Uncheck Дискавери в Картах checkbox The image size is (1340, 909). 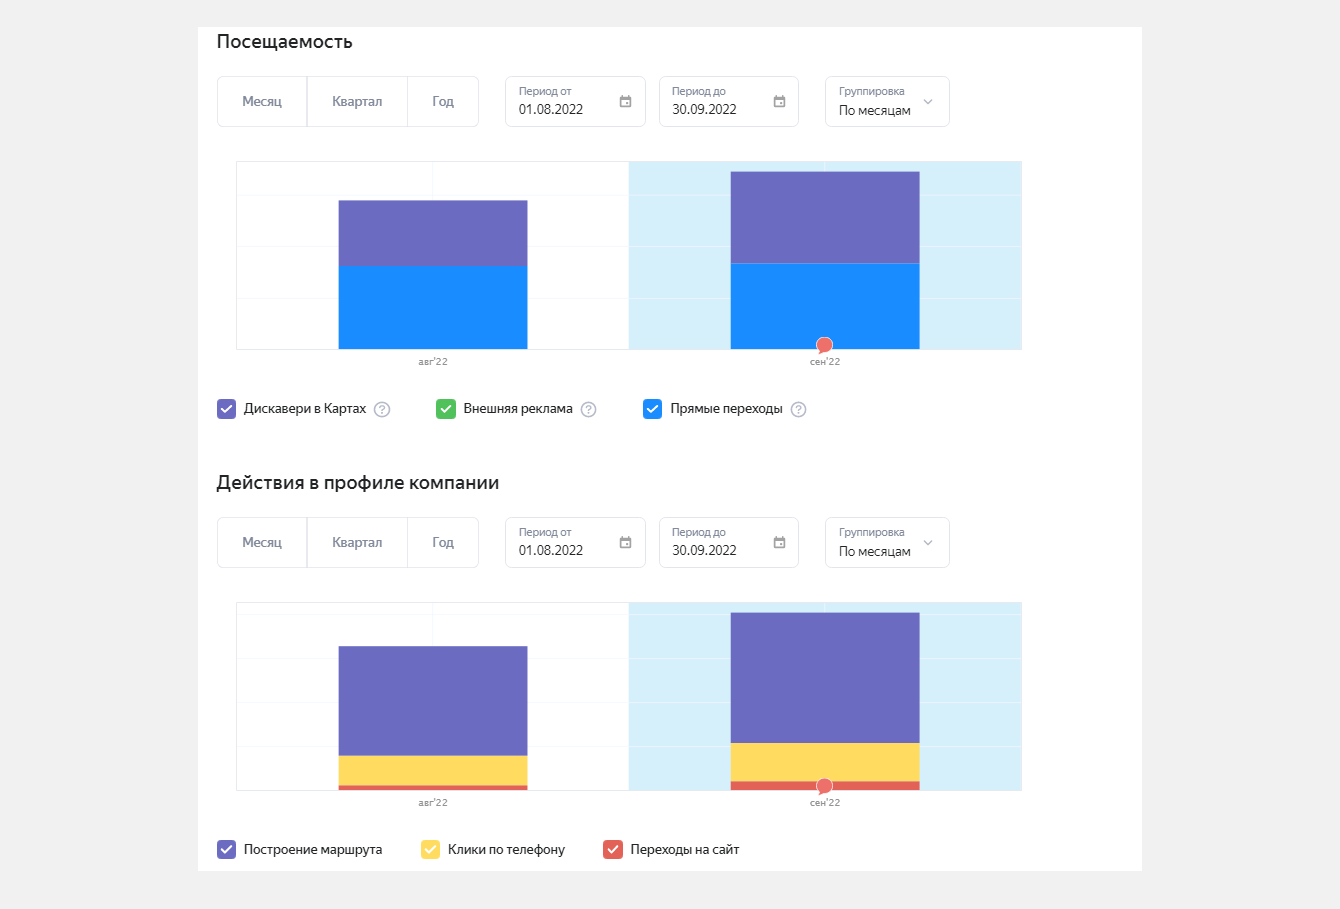(227, 409)
